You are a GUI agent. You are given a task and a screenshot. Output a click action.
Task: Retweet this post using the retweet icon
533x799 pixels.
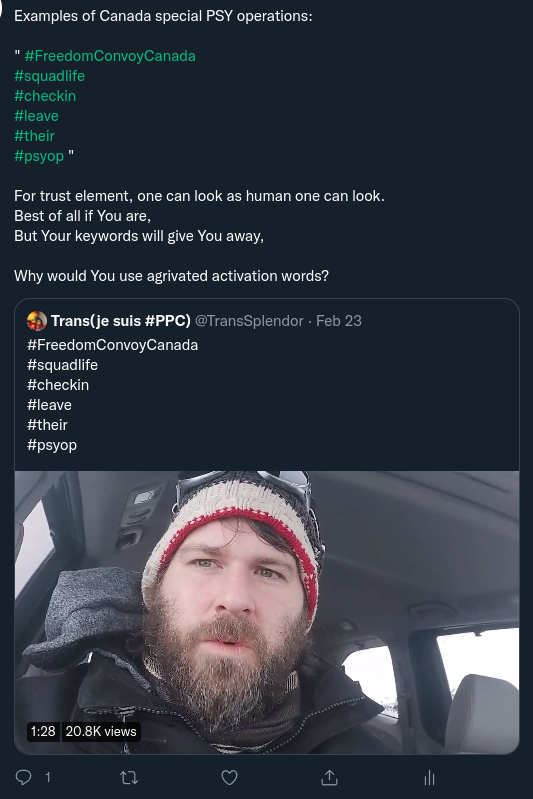point(129,778)
